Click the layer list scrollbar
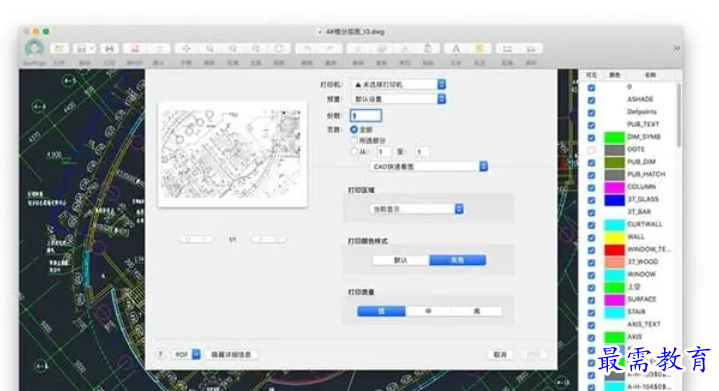 [x=679, y=115]
